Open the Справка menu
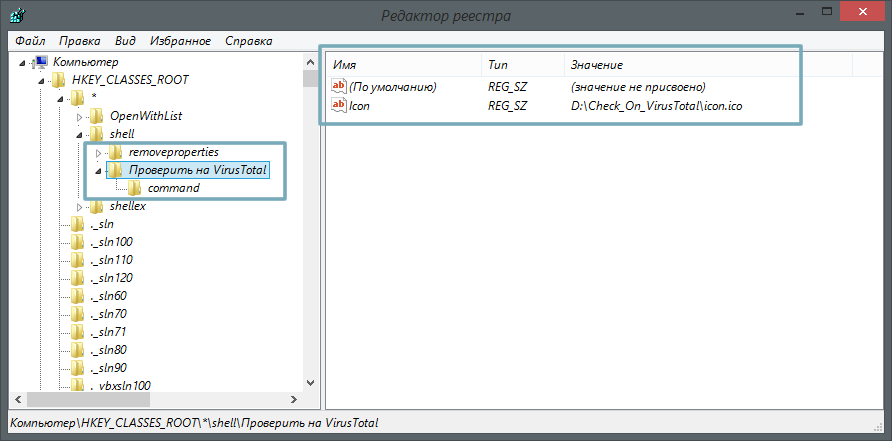This screenshot has width=892, height=441. (249, 41)
